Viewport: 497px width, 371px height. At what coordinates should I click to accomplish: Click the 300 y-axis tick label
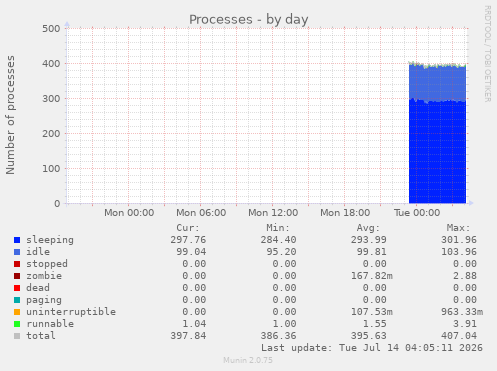pos(51,98)
